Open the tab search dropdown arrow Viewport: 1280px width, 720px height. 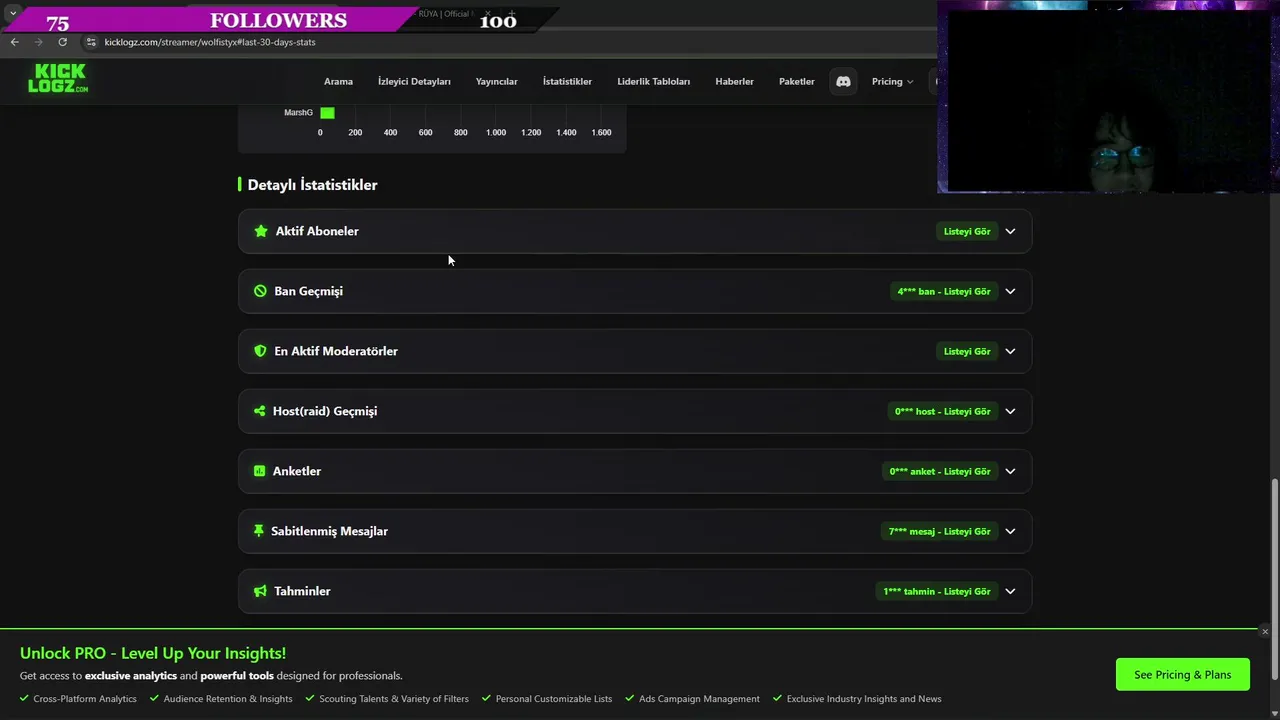tap(12, 13)
